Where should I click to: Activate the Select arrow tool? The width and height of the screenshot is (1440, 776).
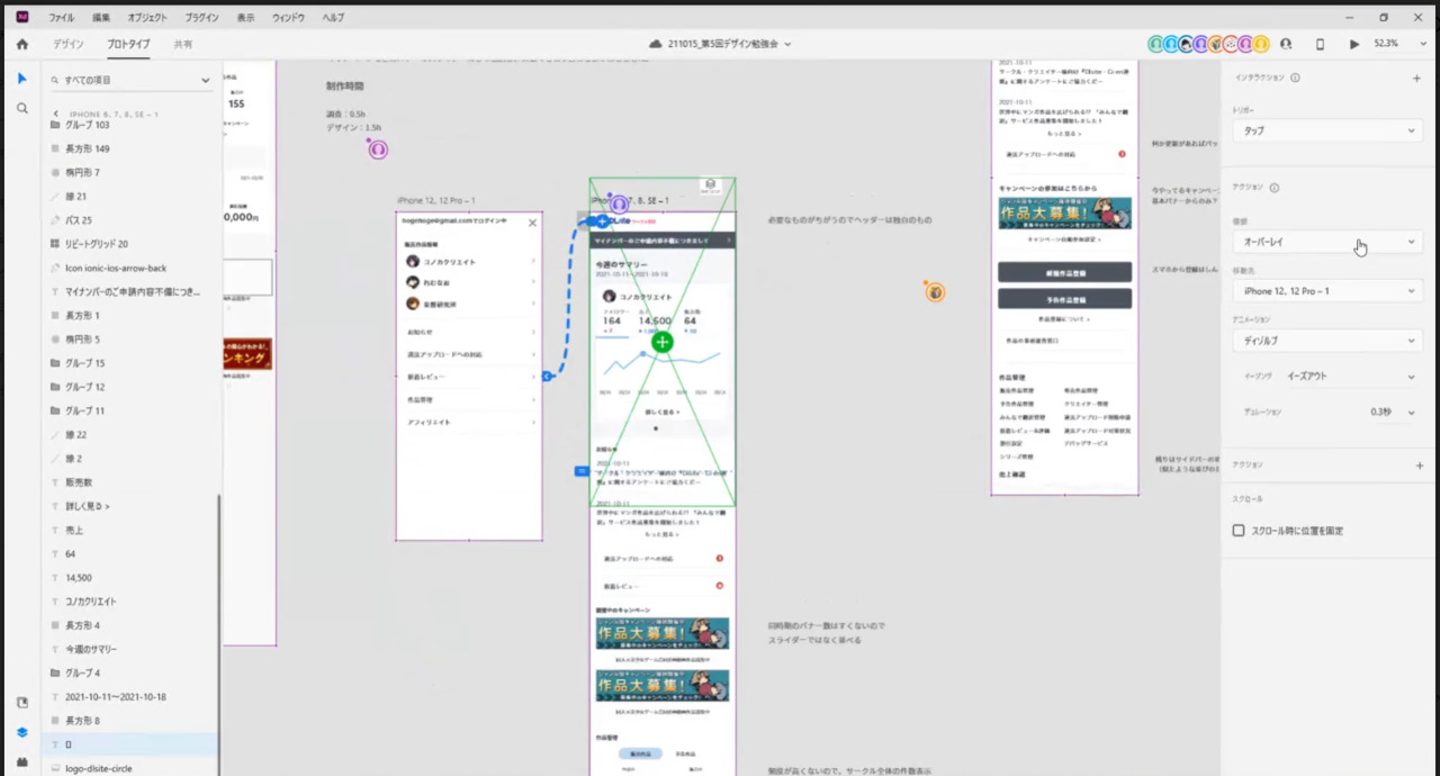click(x=22, y=79)
